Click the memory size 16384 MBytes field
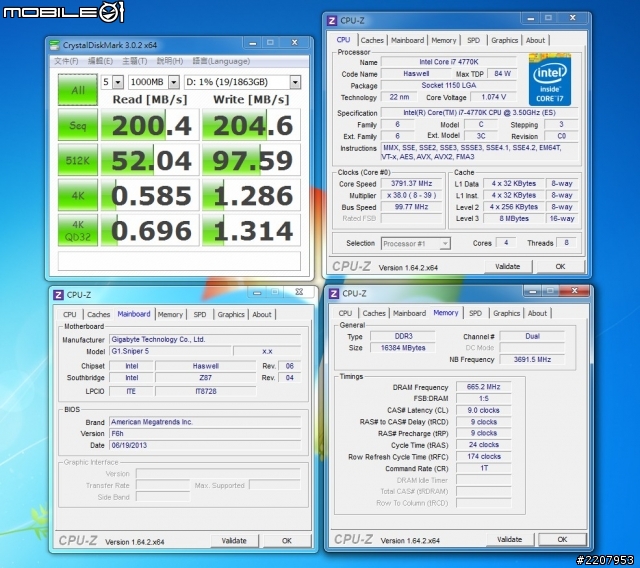The image size is (640, 568). click(x=403, y=348)
